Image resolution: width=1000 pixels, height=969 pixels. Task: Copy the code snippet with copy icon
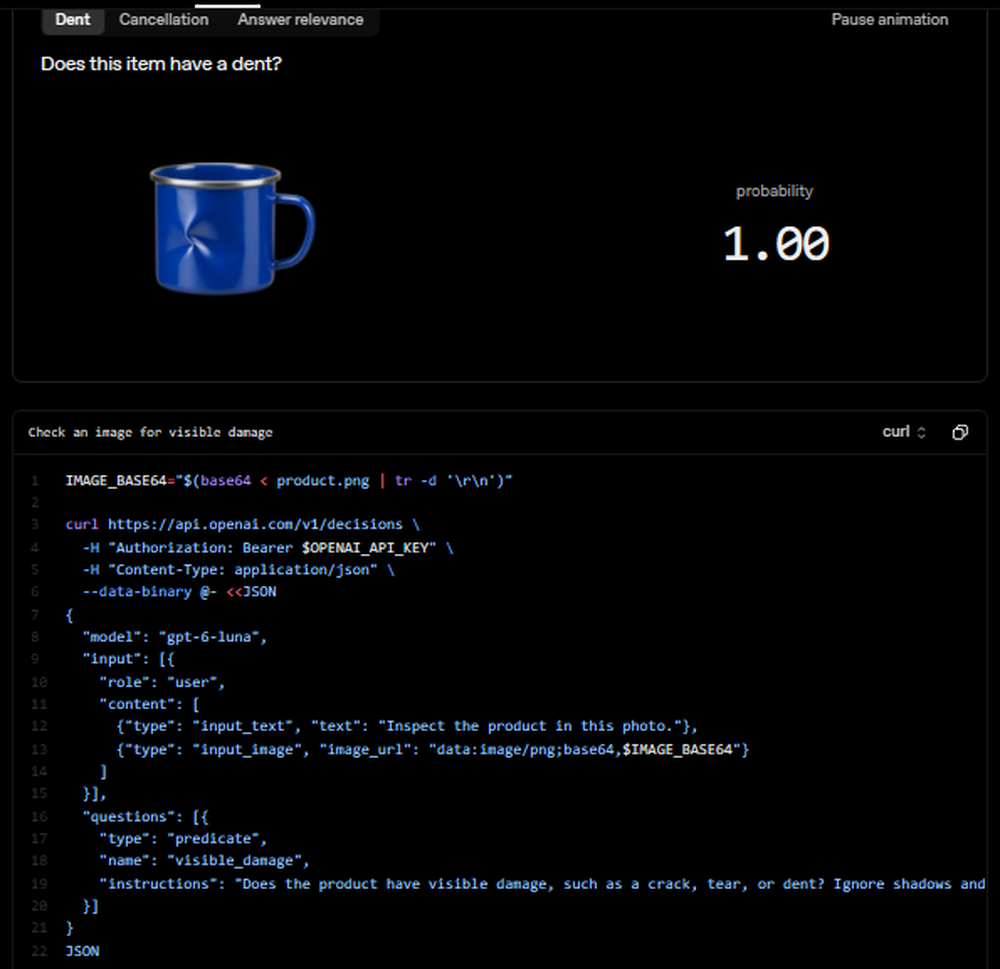[960, 432]
